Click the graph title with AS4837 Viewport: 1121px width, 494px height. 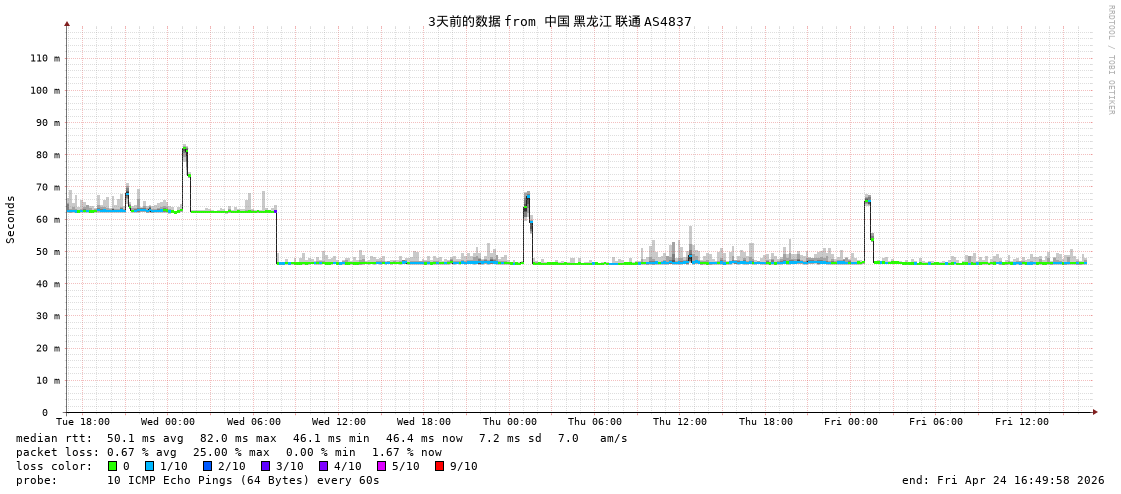point(559,21)
